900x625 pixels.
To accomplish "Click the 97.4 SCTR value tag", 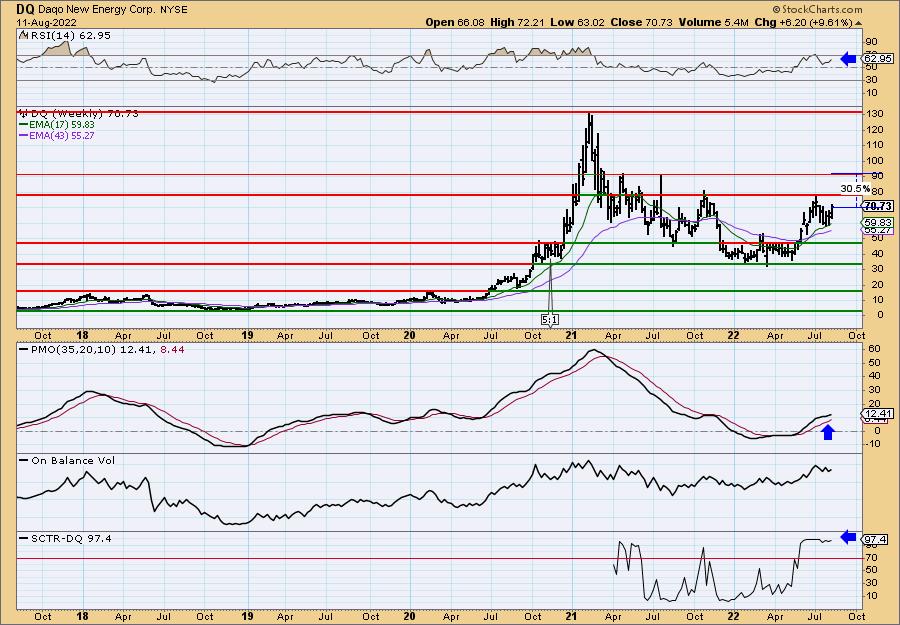I will pyautogui.click(x=876, y=539).
